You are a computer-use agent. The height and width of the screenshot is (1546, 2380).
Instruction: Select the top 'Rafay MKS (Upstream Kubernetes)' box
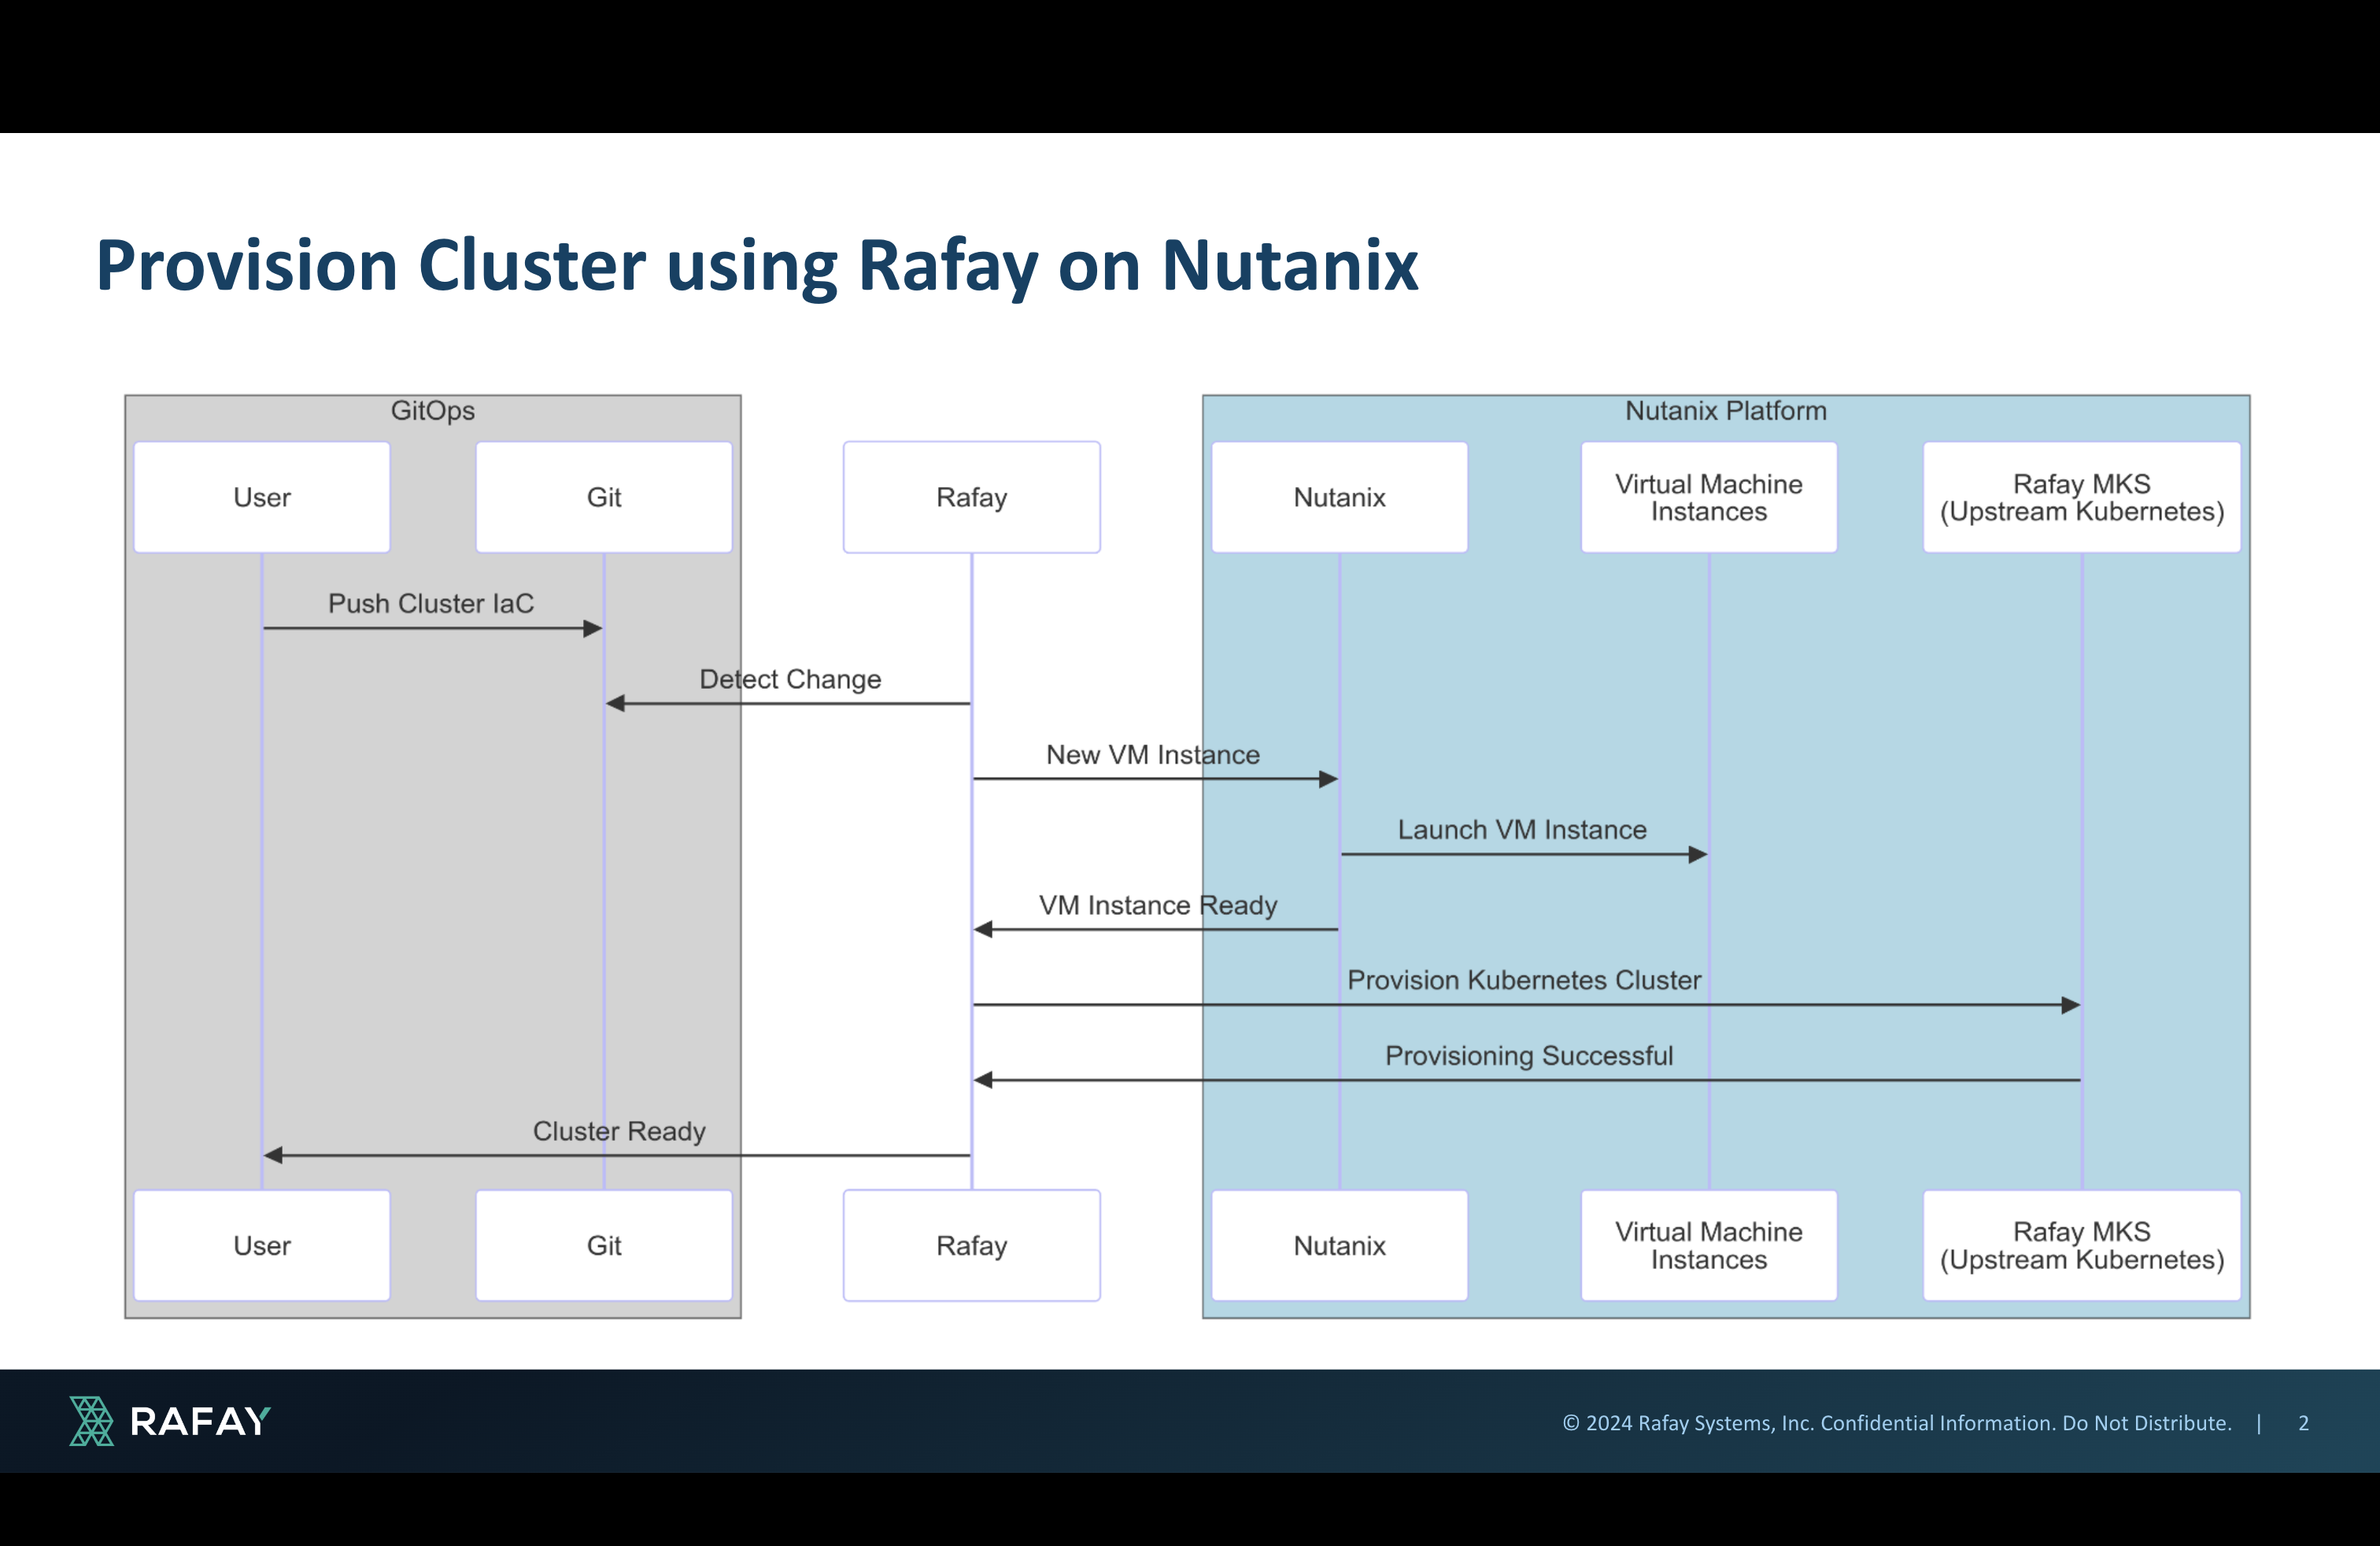pos(2082,497)
